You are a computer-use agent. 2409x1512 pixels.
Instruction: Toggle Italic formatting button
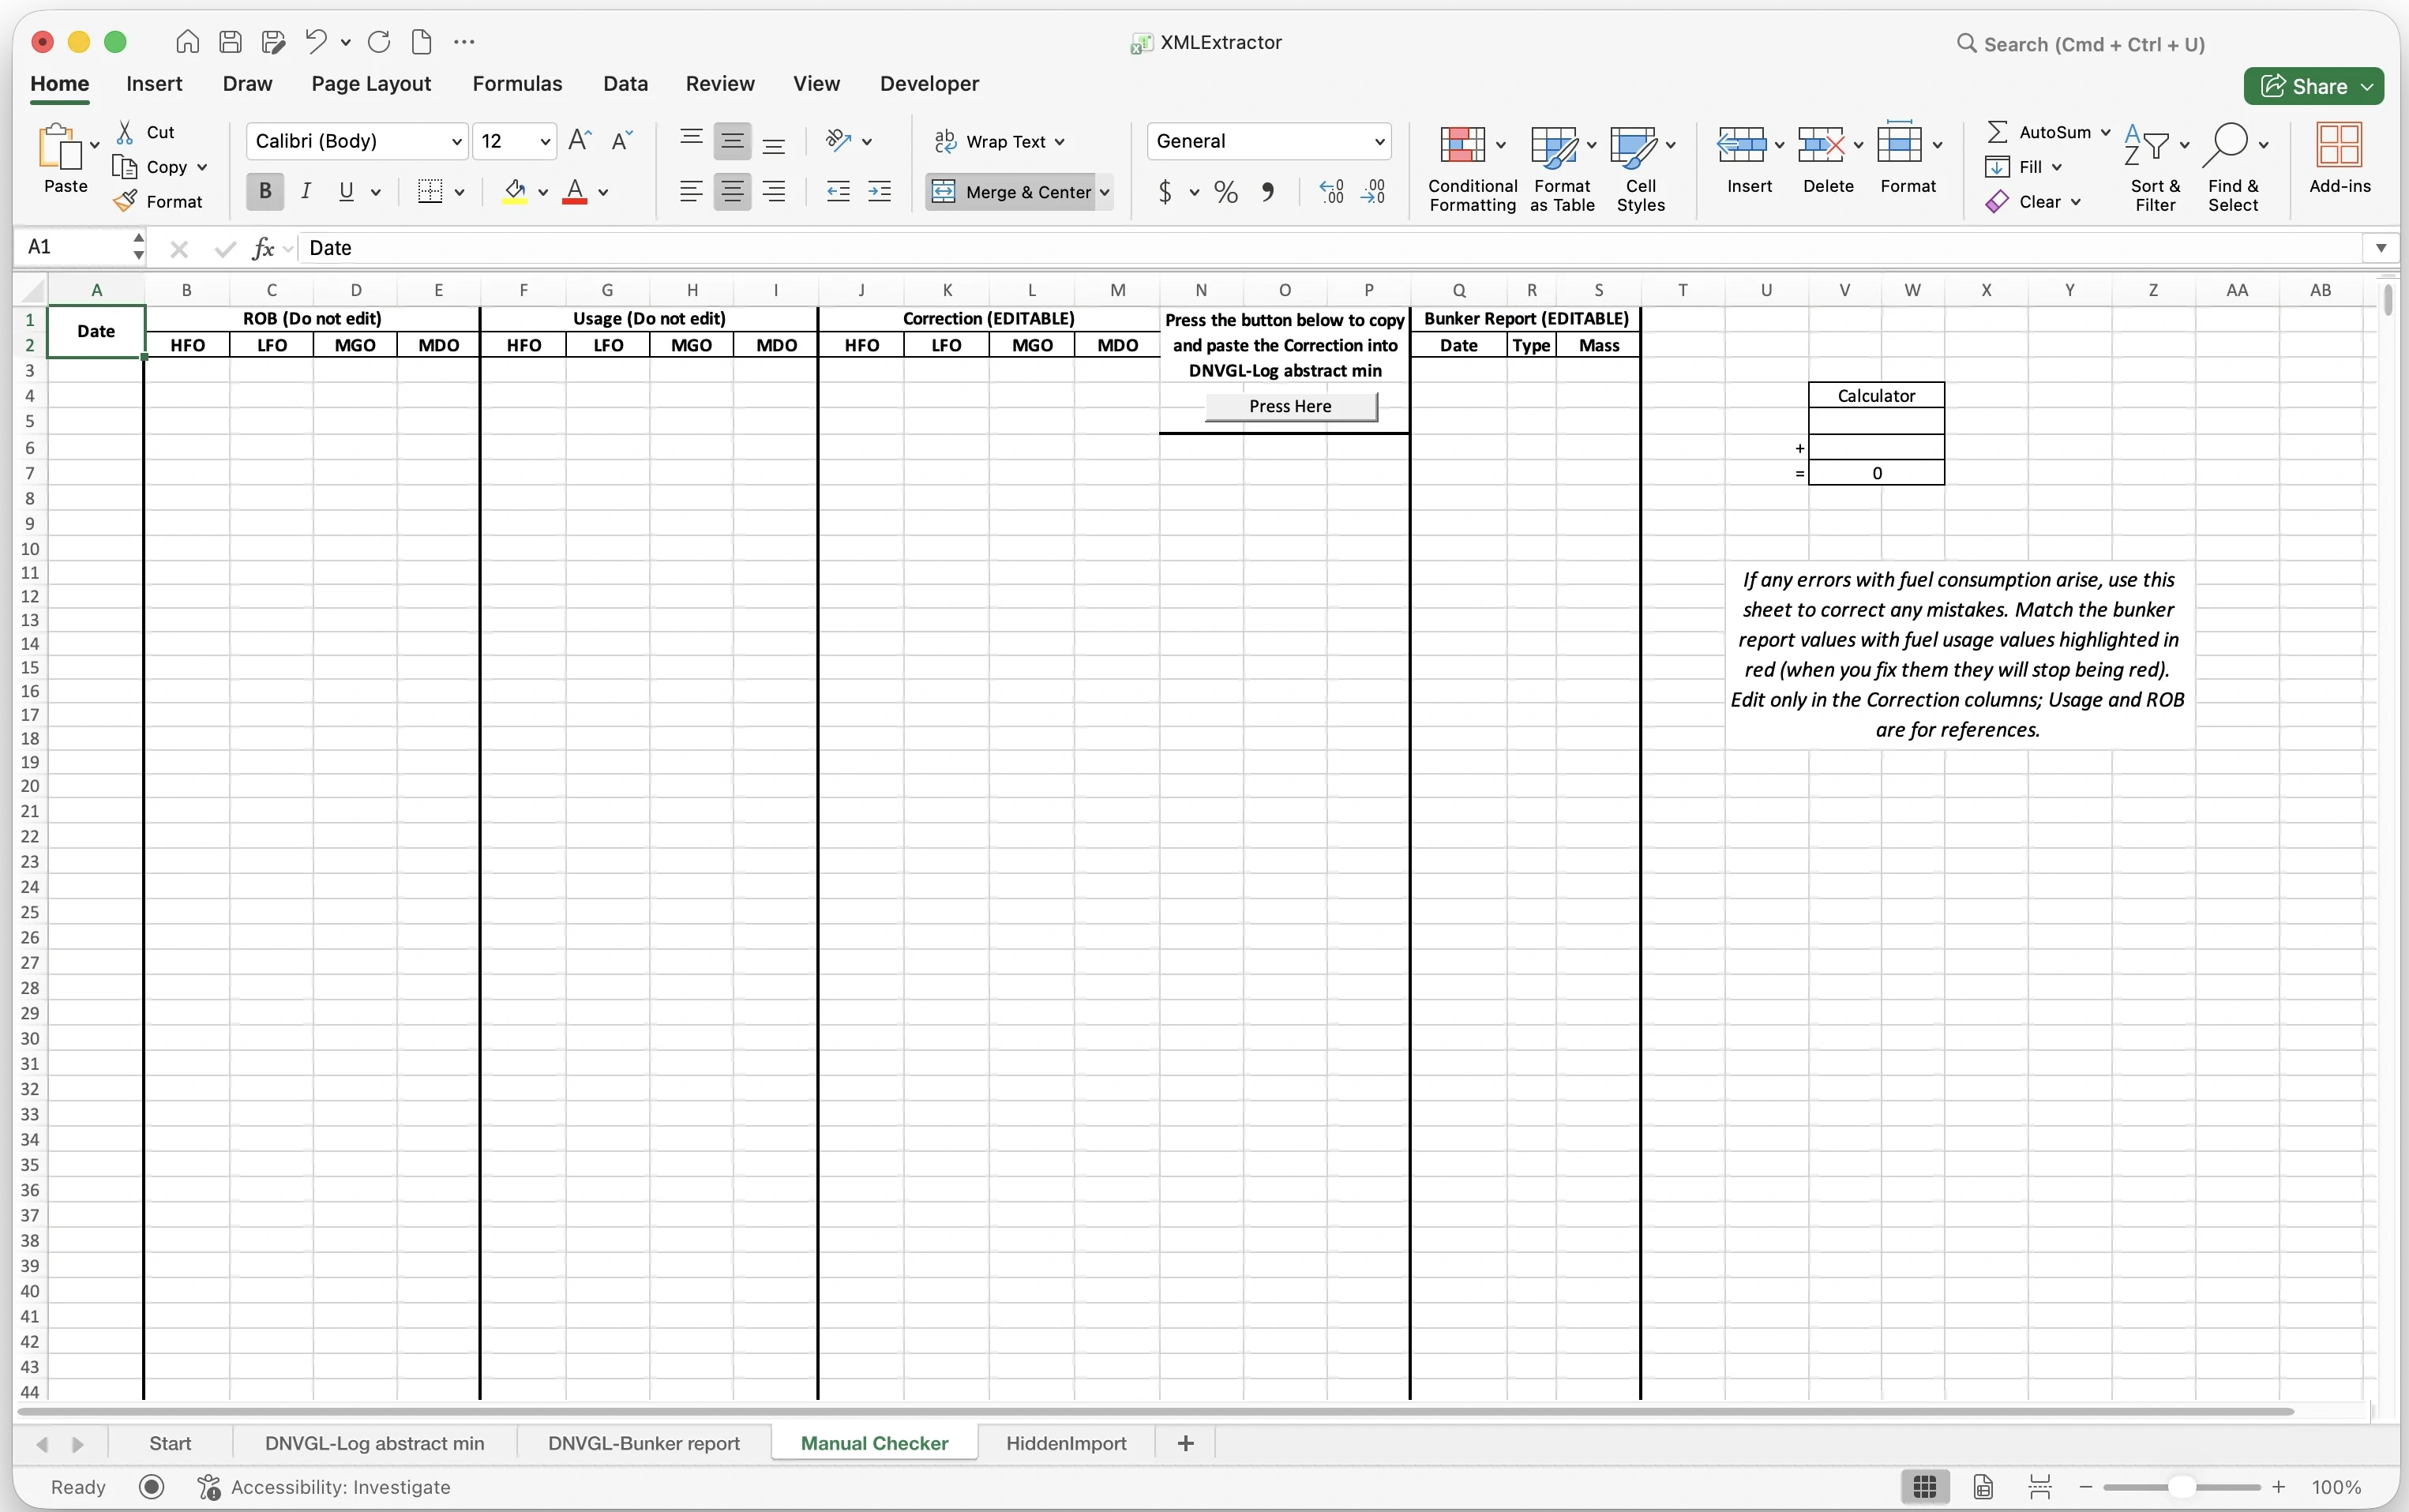pos(306,192)
